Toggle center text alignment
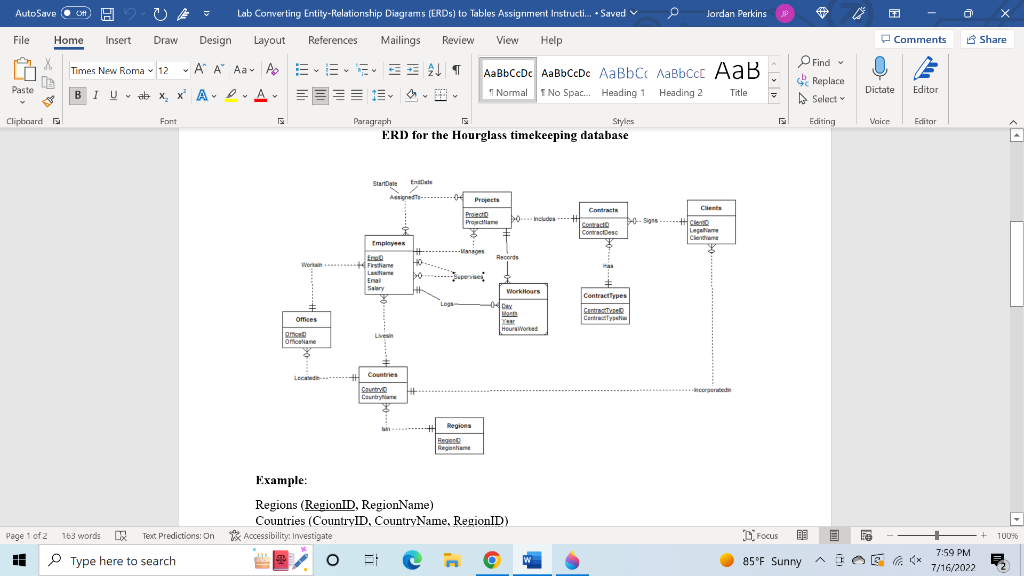The height and width of the screenshot is (576, 1024). [320, 95]
